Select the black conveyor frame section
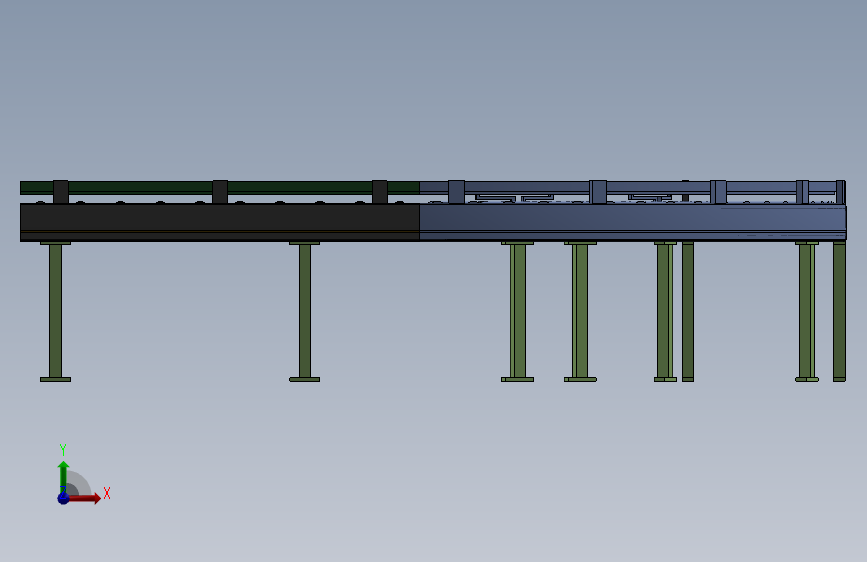This screenshot has width=867, height=562. coord(220,222)
